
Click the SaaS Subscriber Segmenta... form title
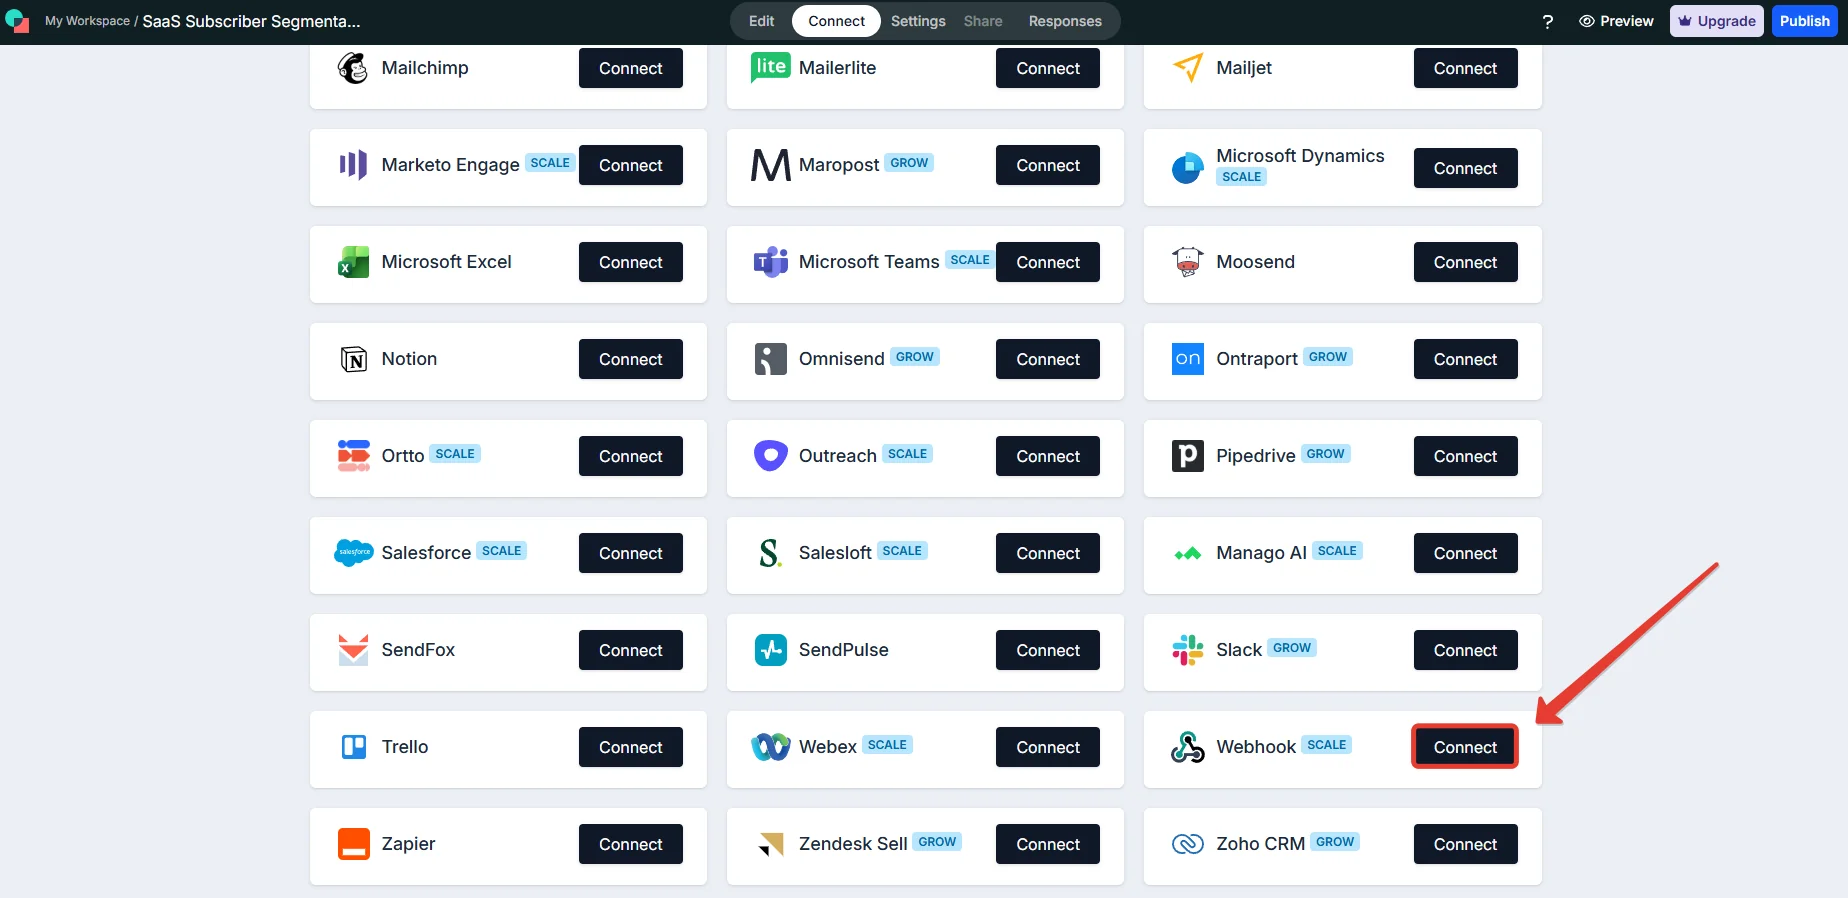pyautogui.click(x=251, y=21)
